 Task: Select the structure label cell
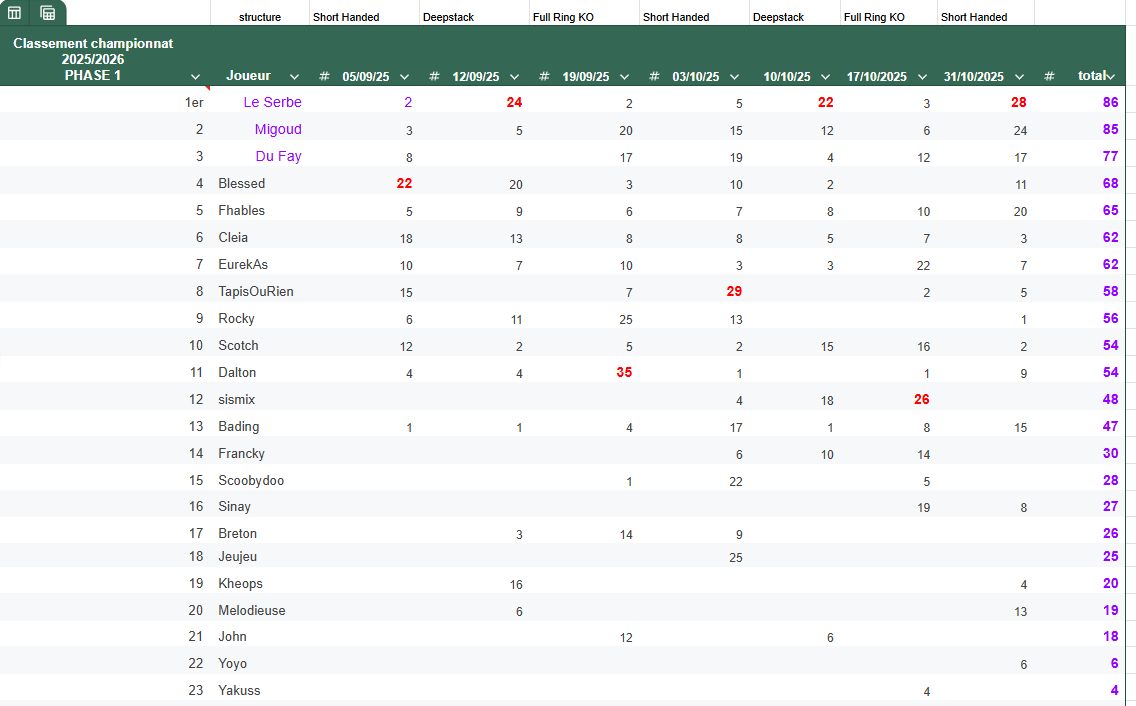(x=259, y=17)
